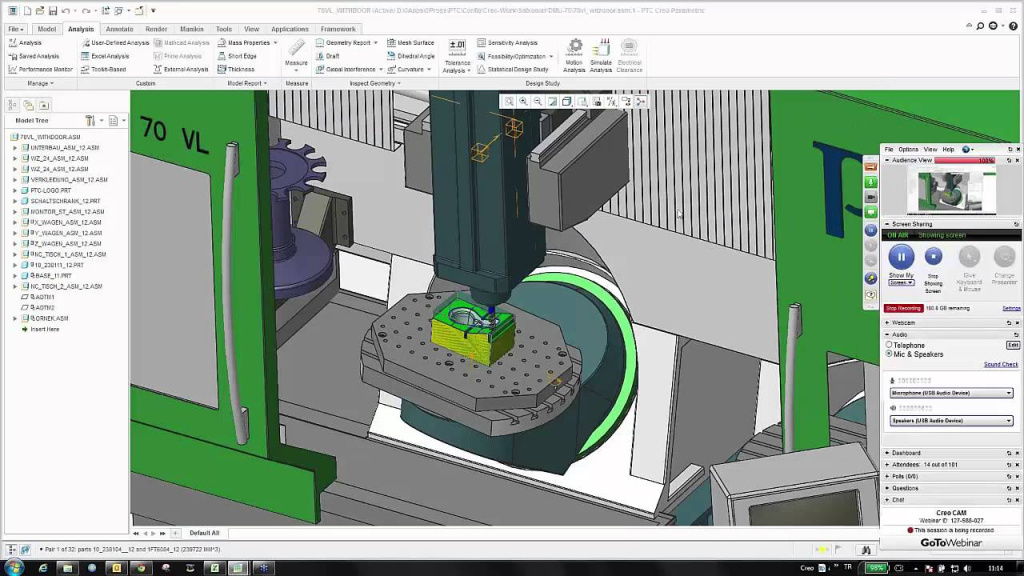Open the Sound Check link
Viewport: 1024px width, 576px height.
click(x=1000, y=364)
